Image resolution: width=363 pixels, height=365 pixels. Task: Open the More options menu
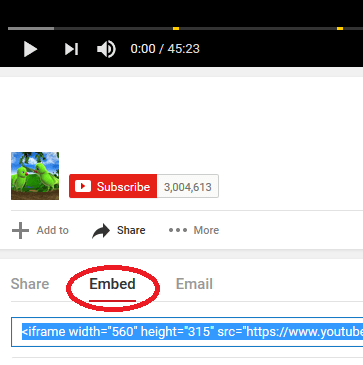(194, 230)
